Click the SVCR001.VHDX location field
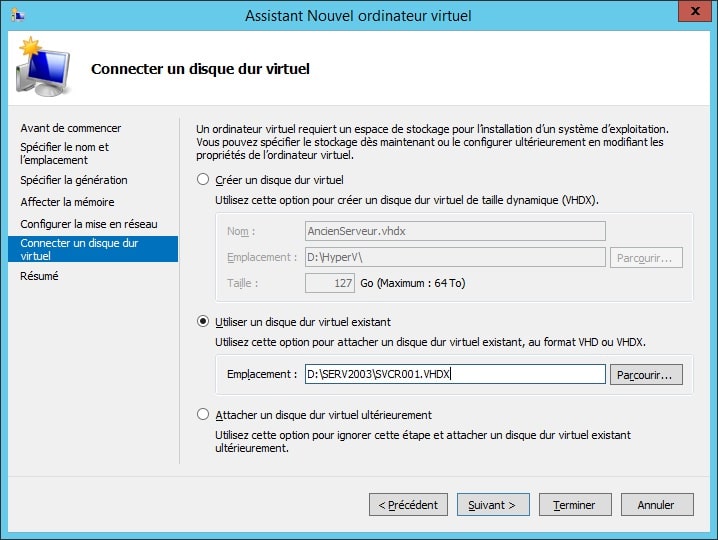The height and width of the screenshot is (540, 718). [x=455, y=375]
